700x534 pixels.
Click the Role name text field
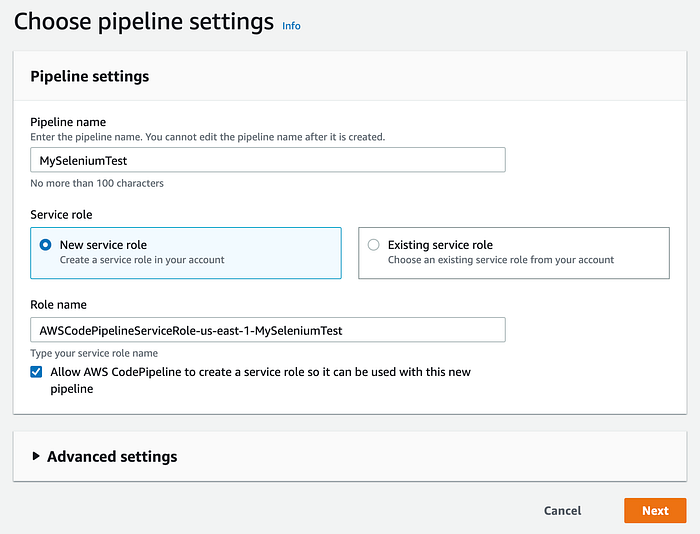coord(267,330)
